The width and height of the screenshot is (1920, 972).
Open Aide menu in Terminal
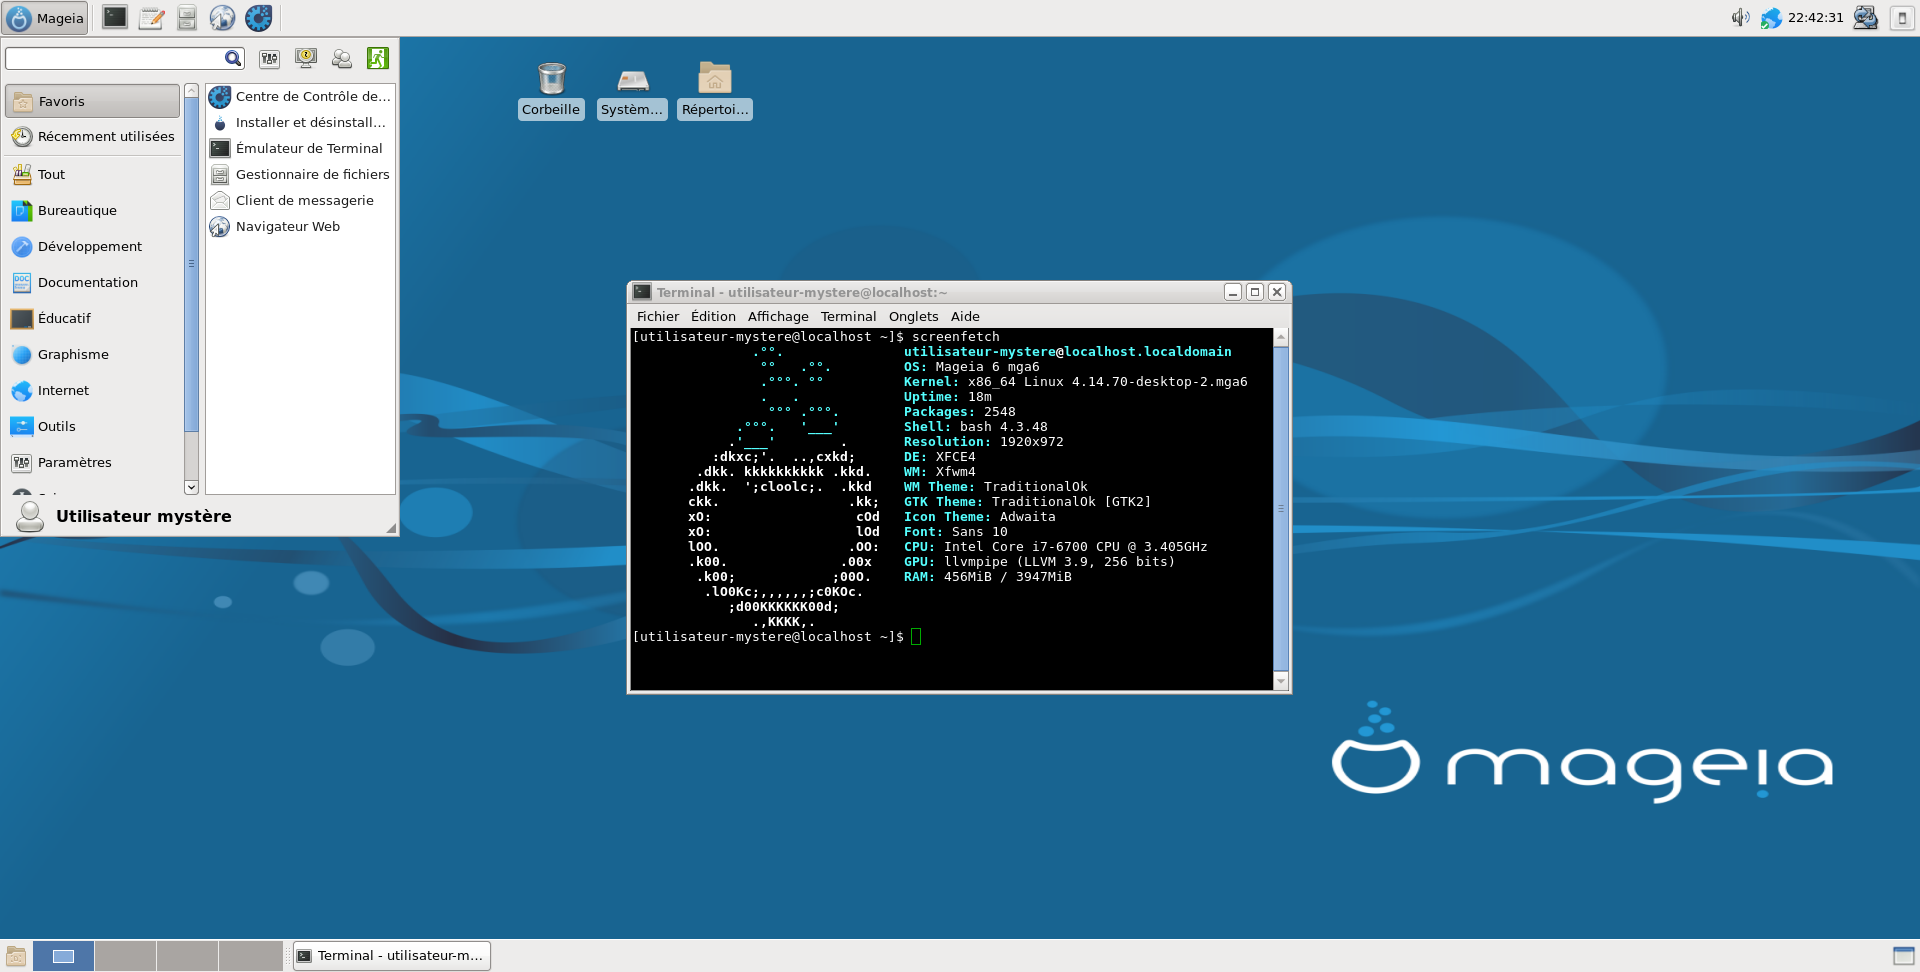pos(965,317)
